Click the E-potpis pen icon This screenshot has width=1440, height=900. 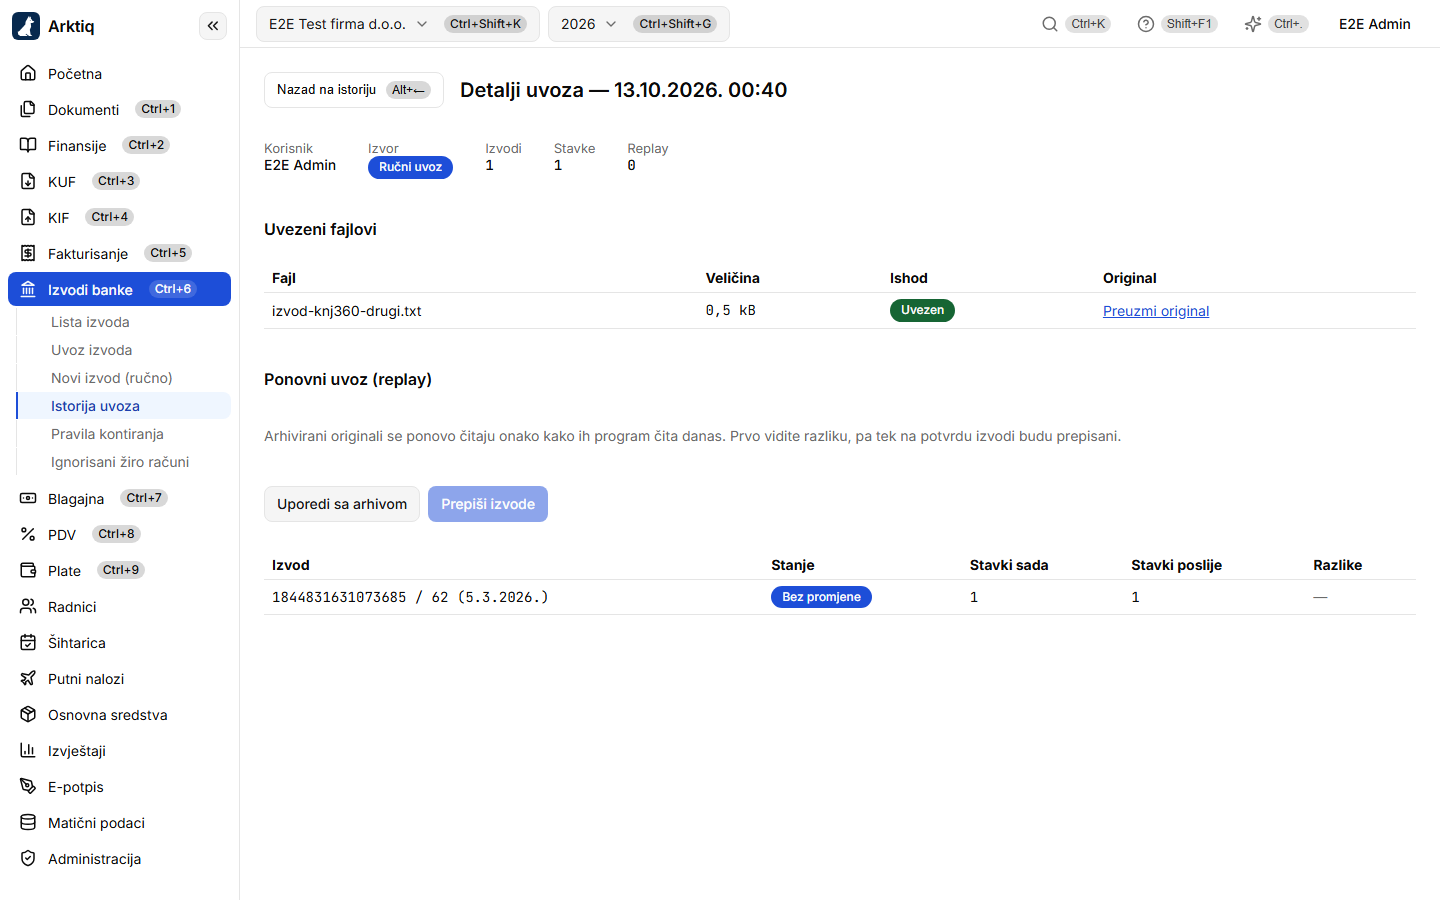pyautogui.click(x=28, y=786)
